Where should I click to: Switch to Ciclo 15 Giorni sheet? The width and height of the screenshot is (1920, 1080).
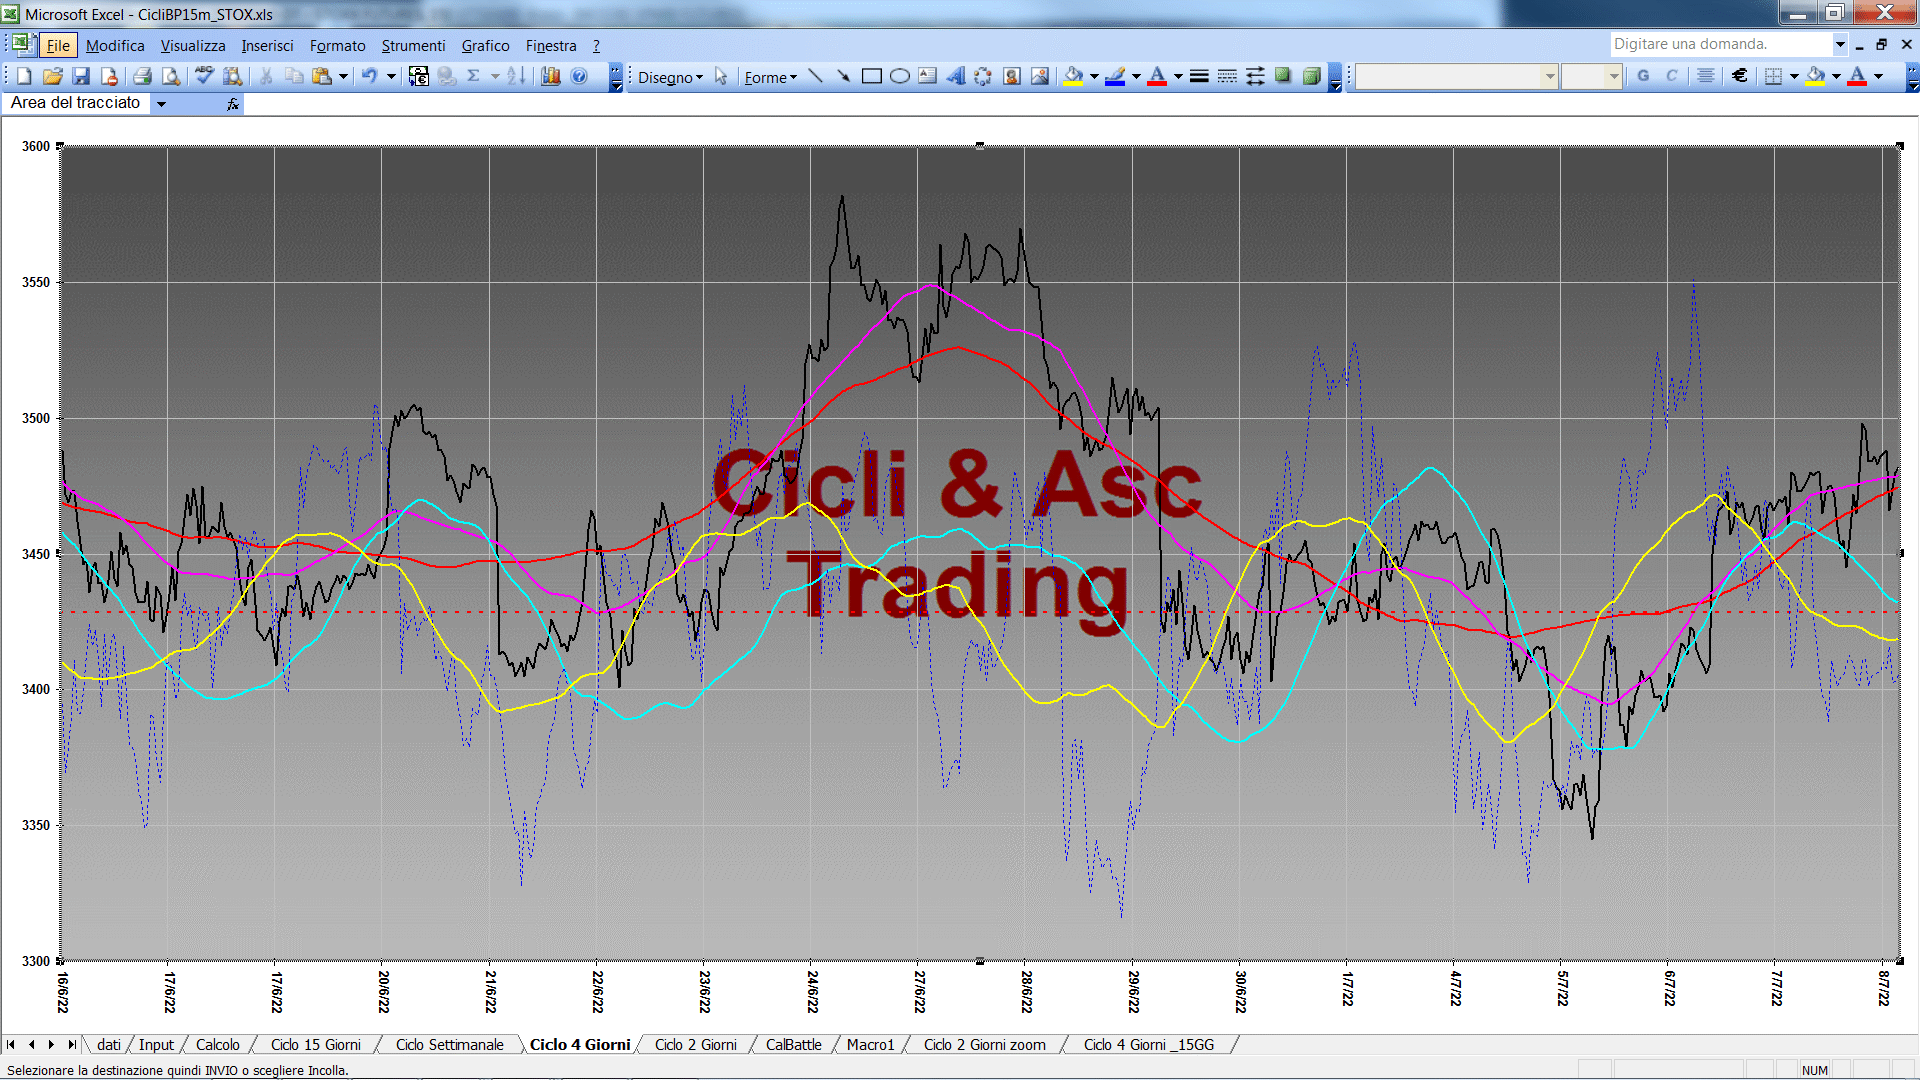pyautogui.click(x=315, y=1044)
